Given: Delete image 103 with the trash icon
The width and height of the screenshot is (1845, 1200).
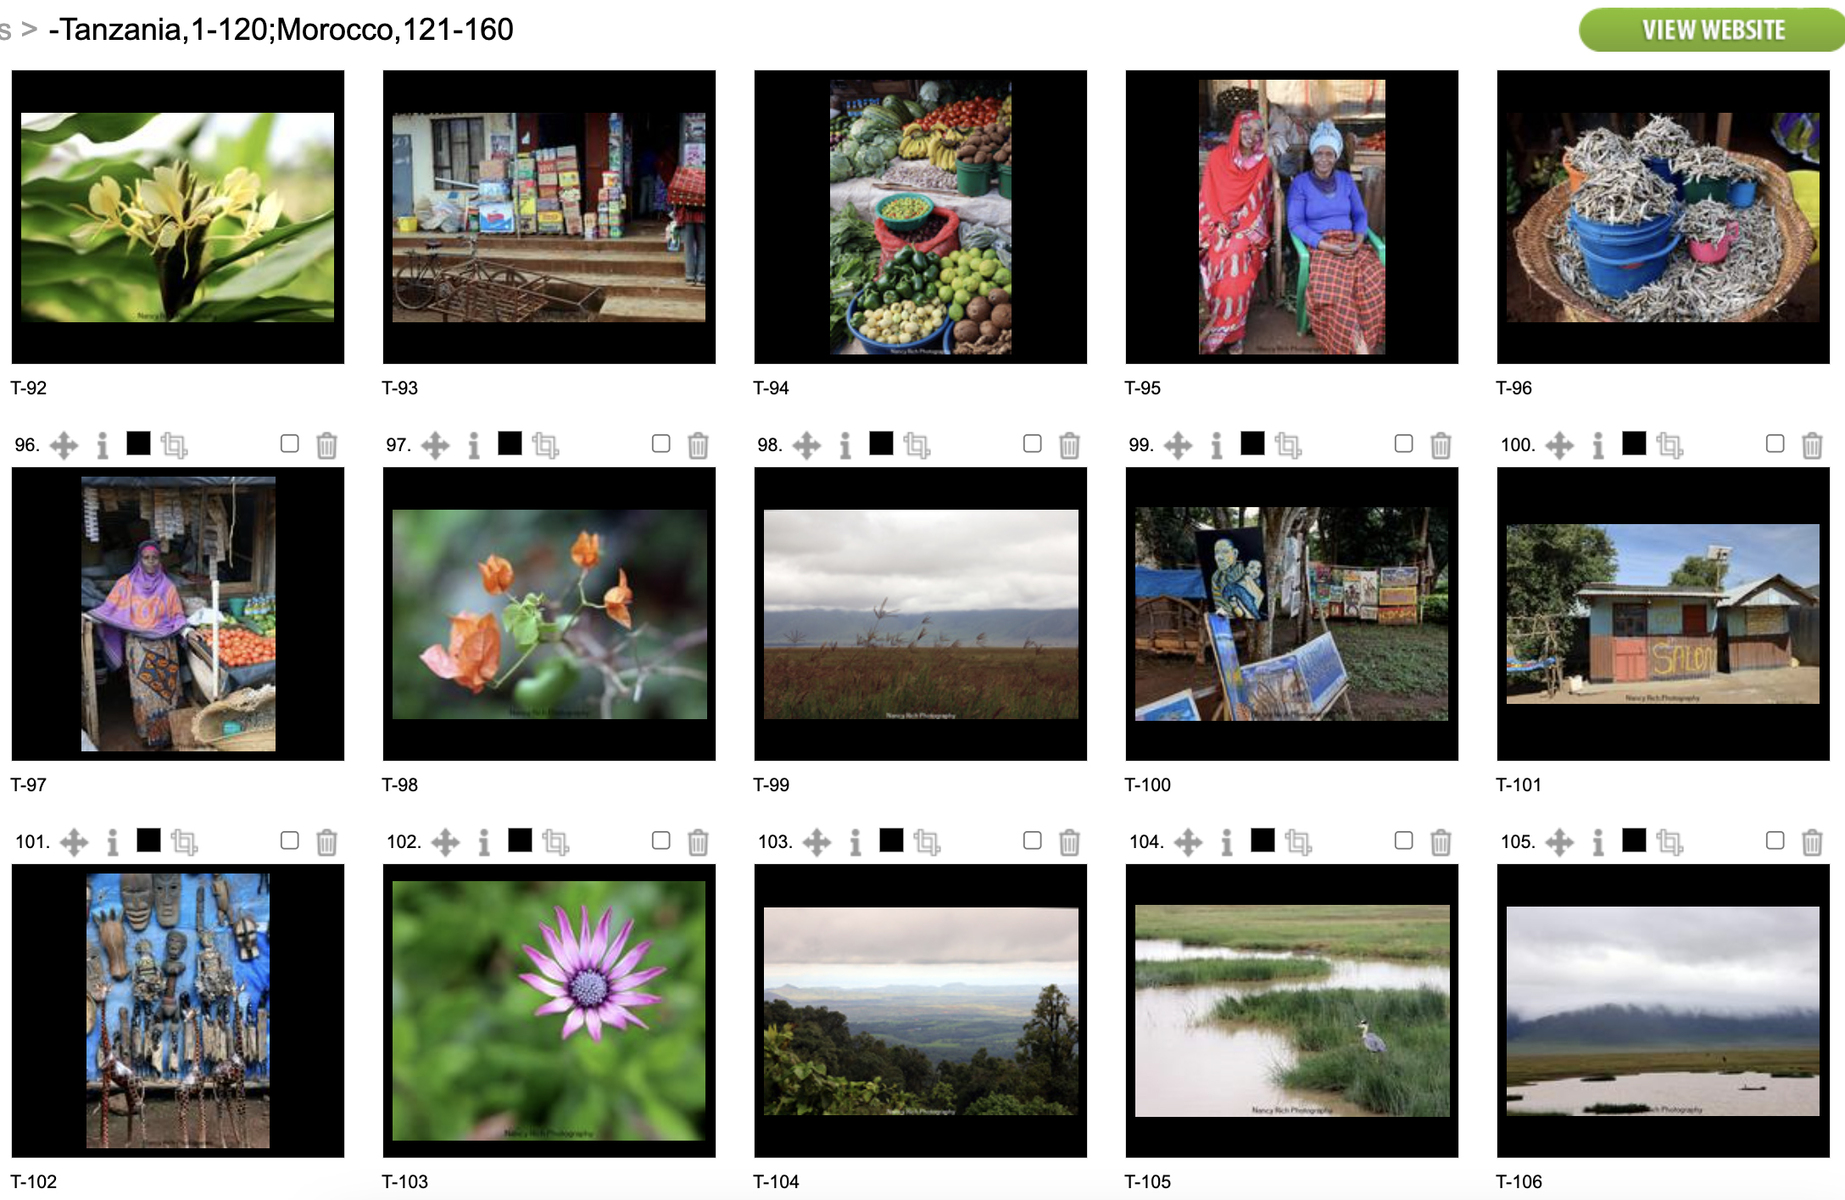Looking at the screenshot, I should [1069, 842].
